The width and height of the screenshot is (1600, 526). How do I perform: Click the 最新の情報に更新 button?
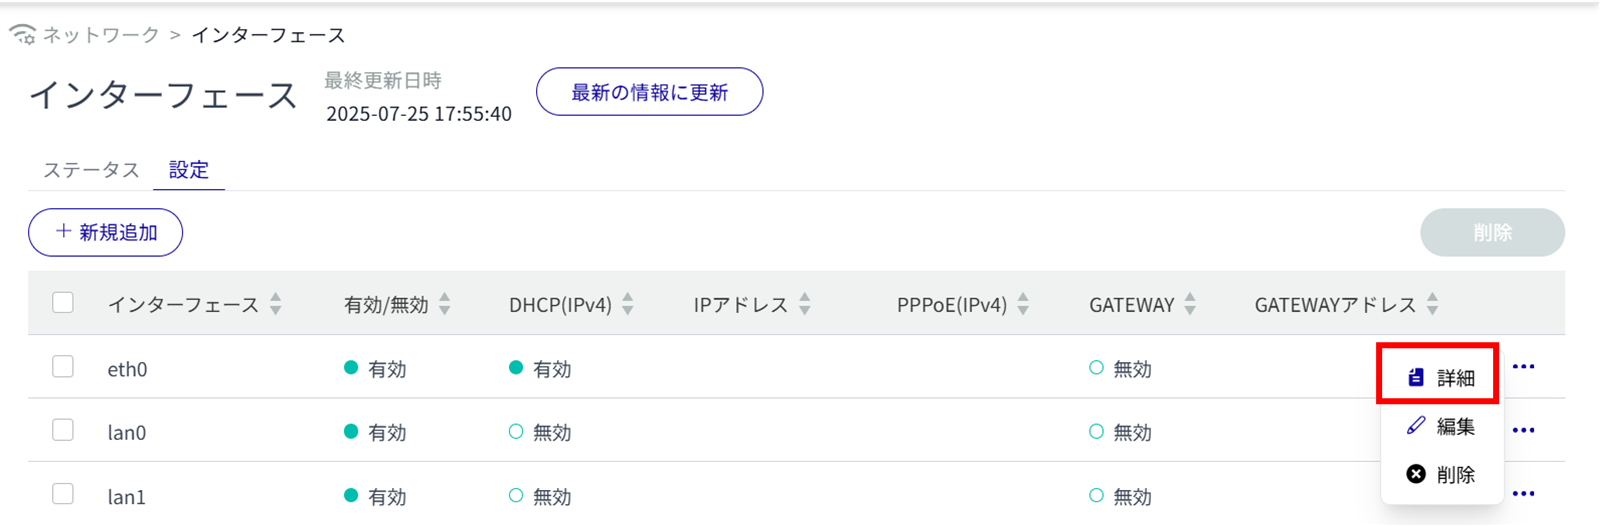(649, 92)
